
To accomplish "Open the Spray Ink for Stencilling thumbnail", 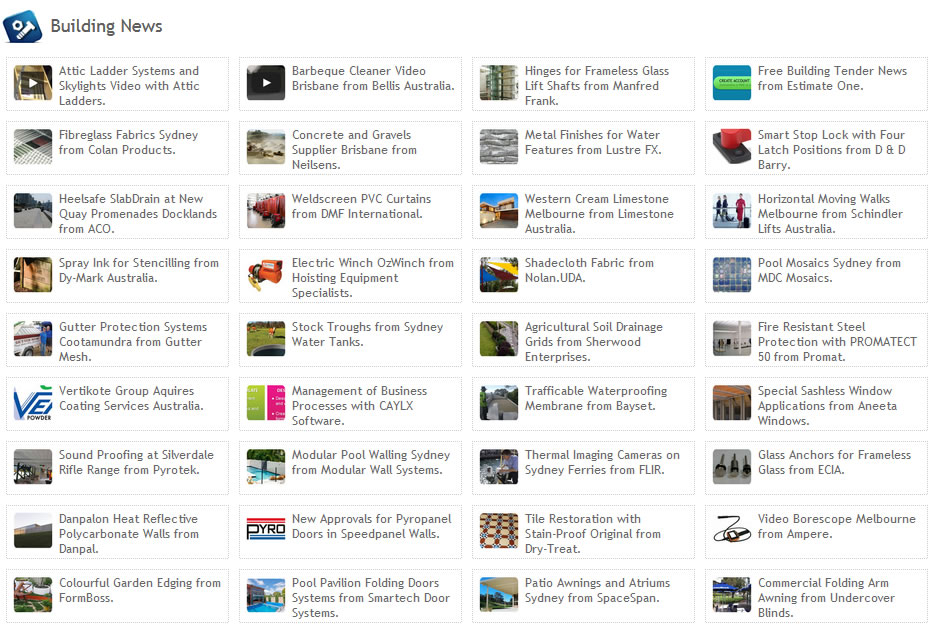I will [33, 275].
